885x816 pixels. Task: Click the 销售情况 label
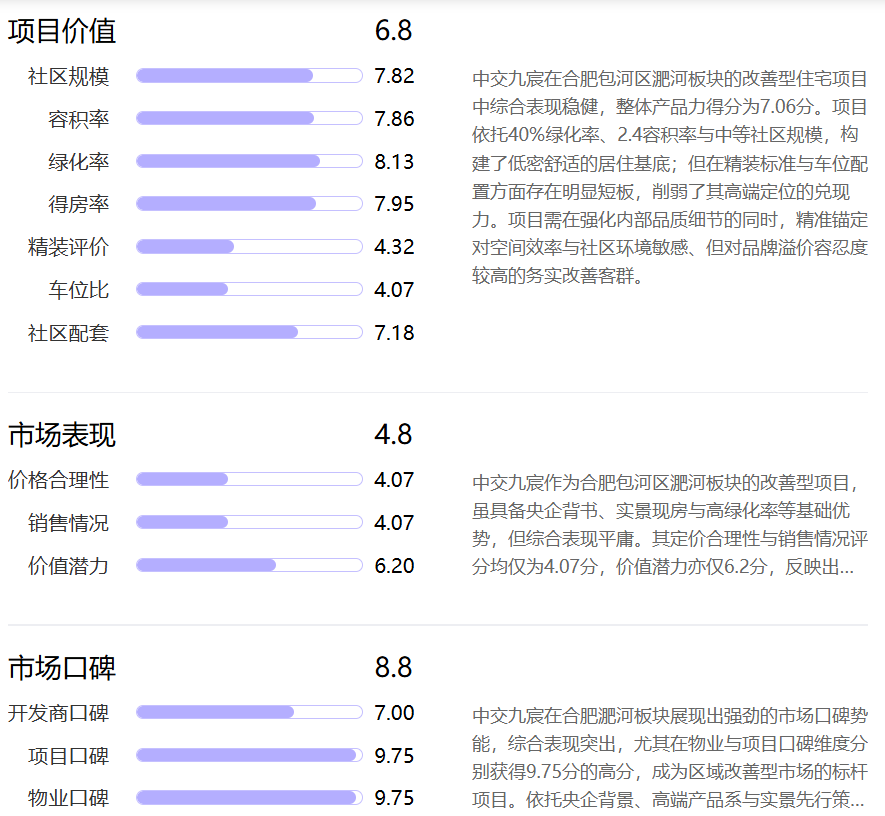tap(68, 523)
